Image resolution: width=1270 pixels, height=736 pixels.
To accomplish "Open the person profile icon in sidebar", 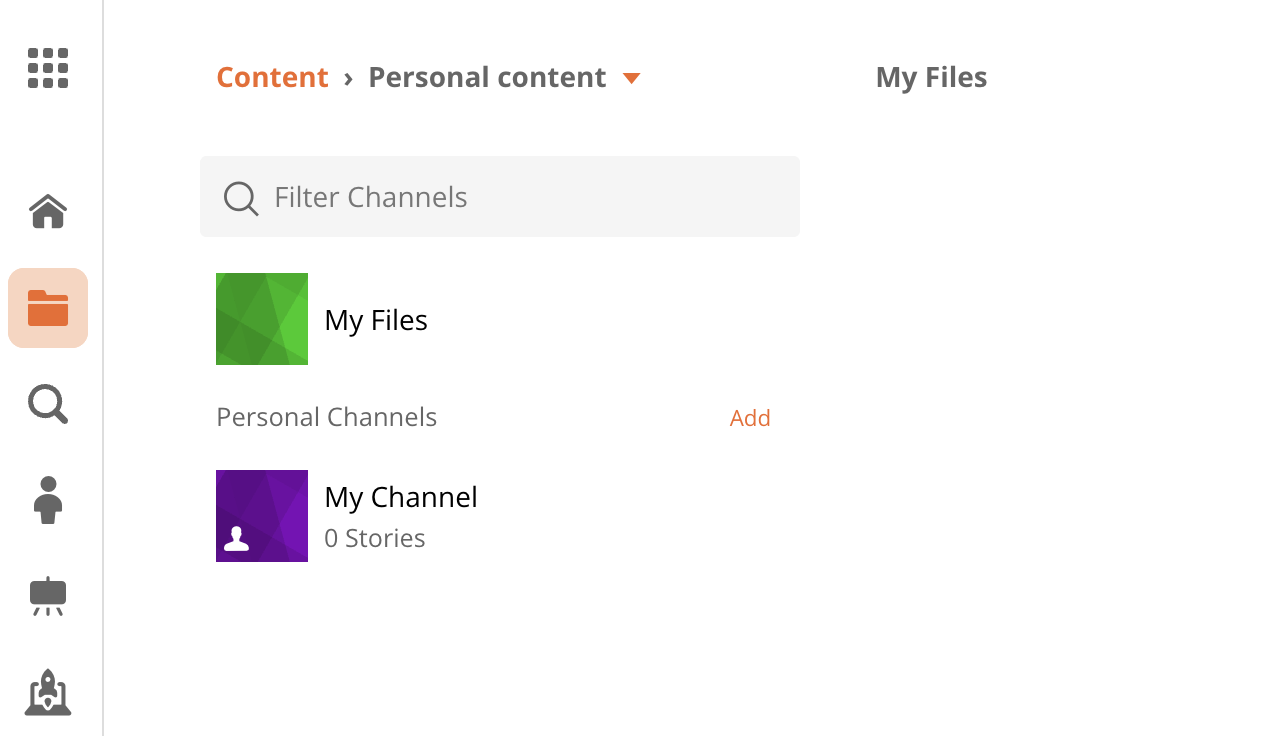I will pyautogui.click(x=48, y=500).
